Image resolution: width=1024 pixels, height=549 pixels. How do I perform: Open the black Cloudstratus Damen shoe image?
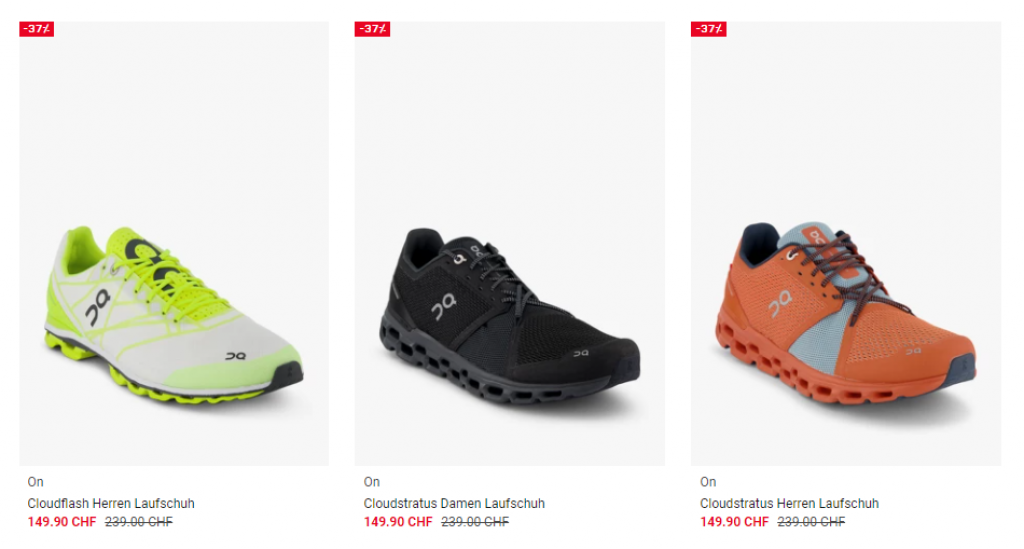(509, 243)
